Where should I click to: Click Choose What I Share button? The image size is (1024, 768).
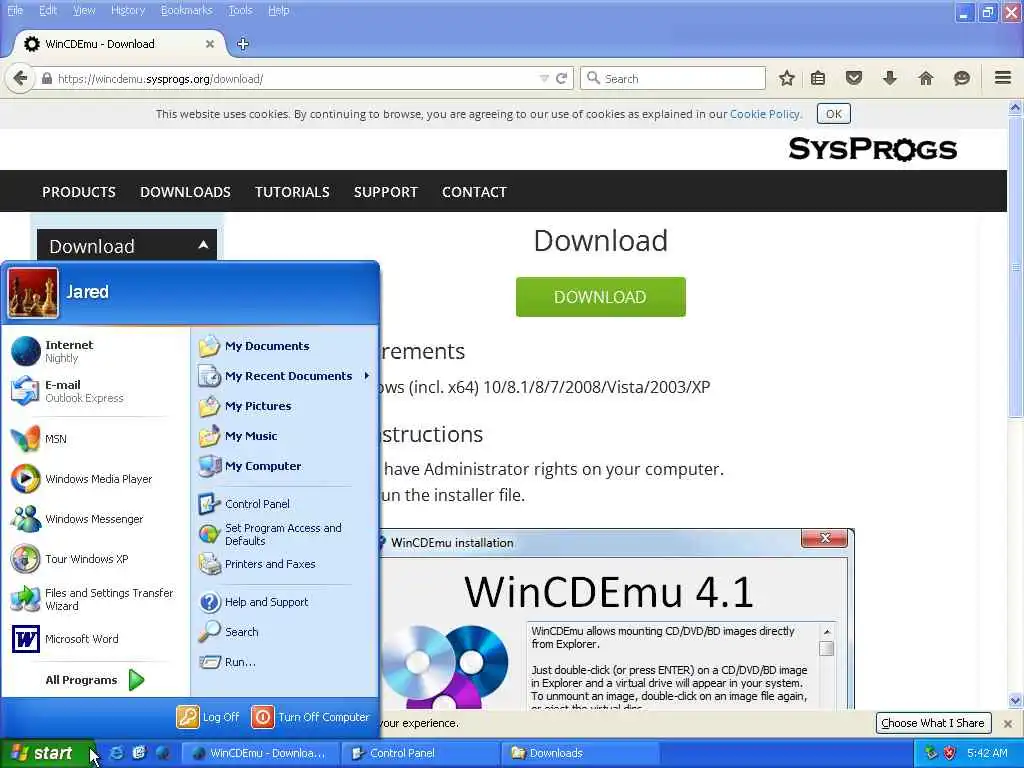[933, 723]
